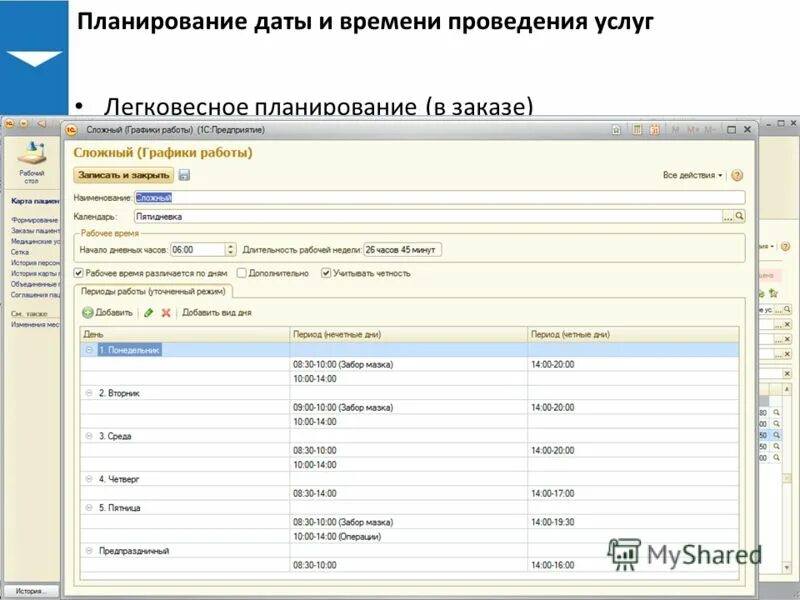This screenshot has height=600, width=800.
Task: Uncheck 'Учитывать четность'
Action: [x=327, y=272]
